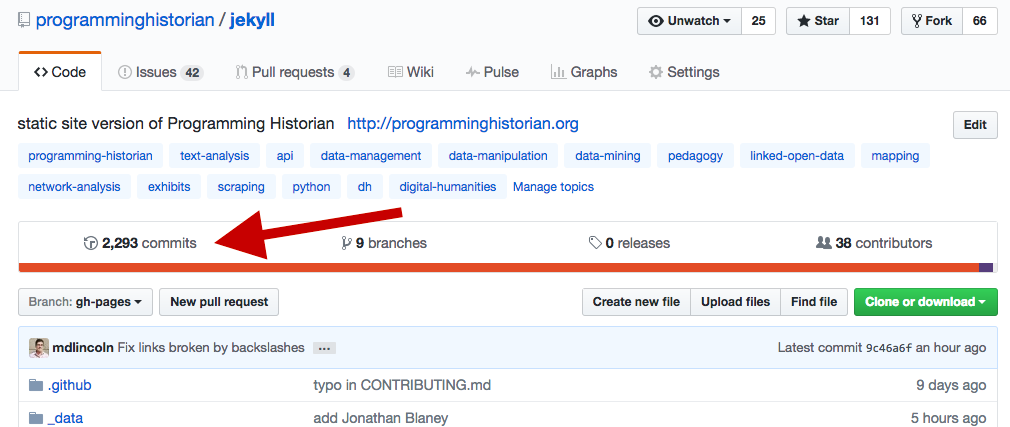1010x427 pixels.
Task: Switch to the Issues tab
Action: tap(160, 72)
